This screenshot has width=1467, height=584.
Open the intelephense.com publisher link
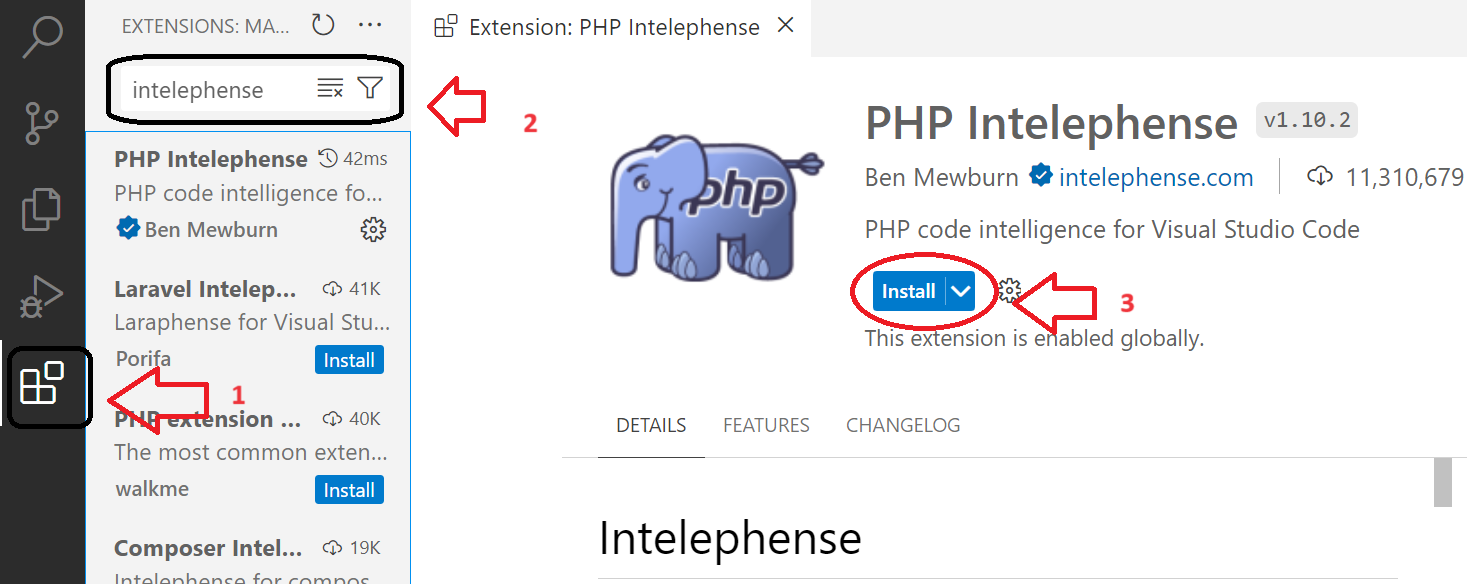[1155, 178]
